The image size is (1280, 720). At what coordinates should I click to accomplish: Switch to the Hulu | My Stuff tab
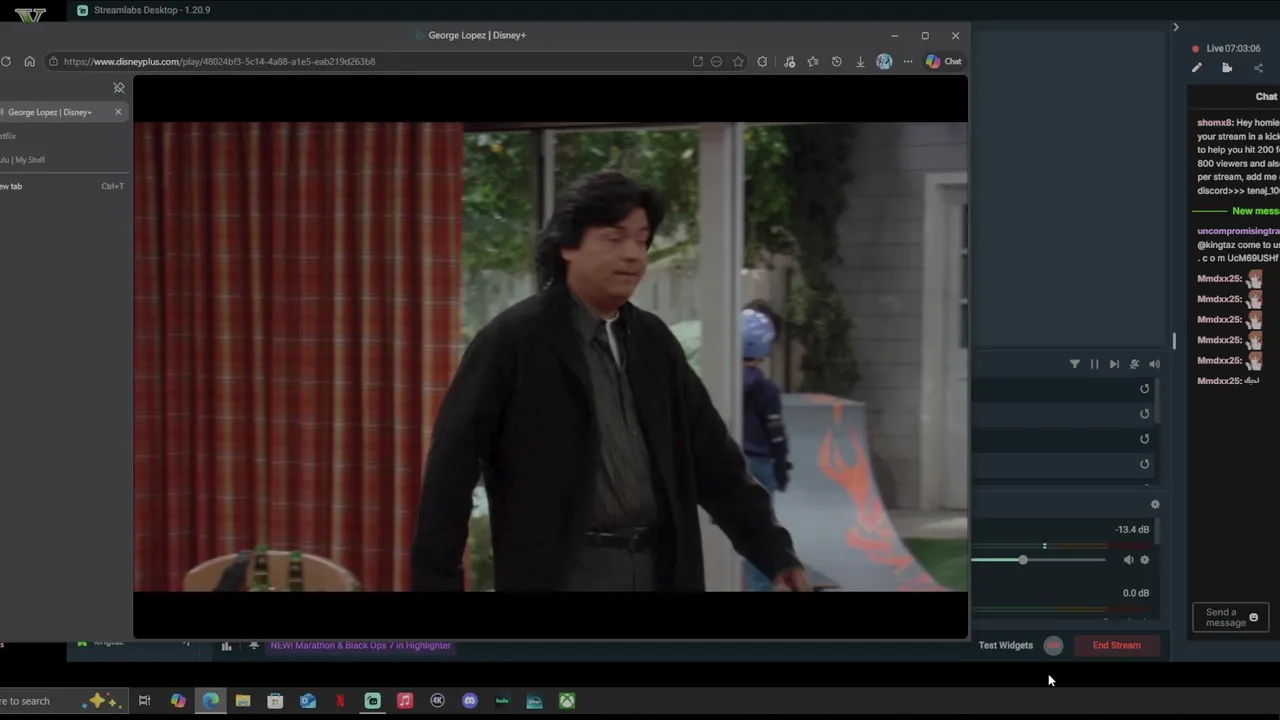pyautogui.click(x=62, y=160)
